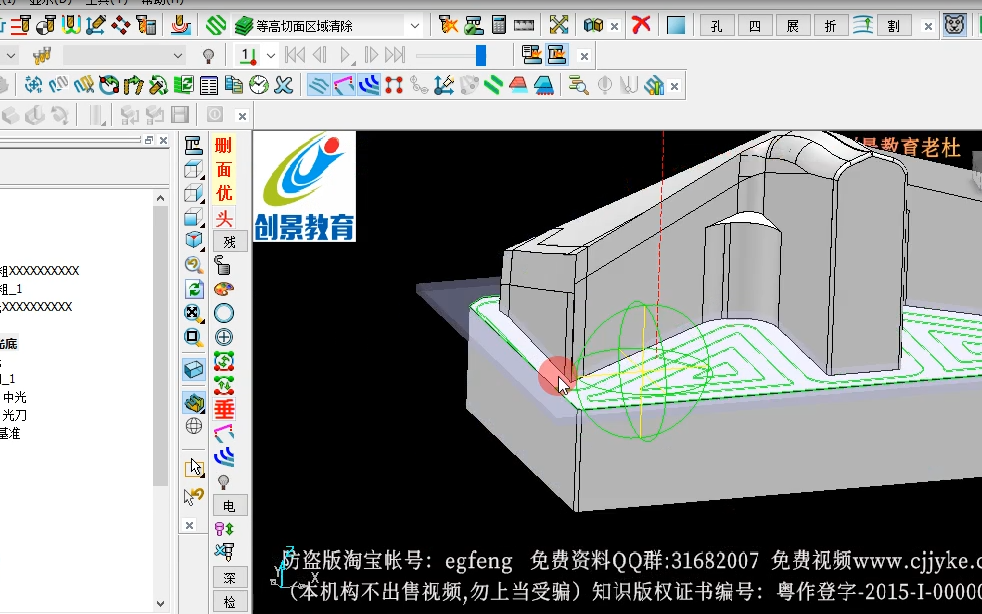Toggle the wireframe globe icon
This screenshot has height=614, width=982.
pyautogui.click(x=194, y=426)
